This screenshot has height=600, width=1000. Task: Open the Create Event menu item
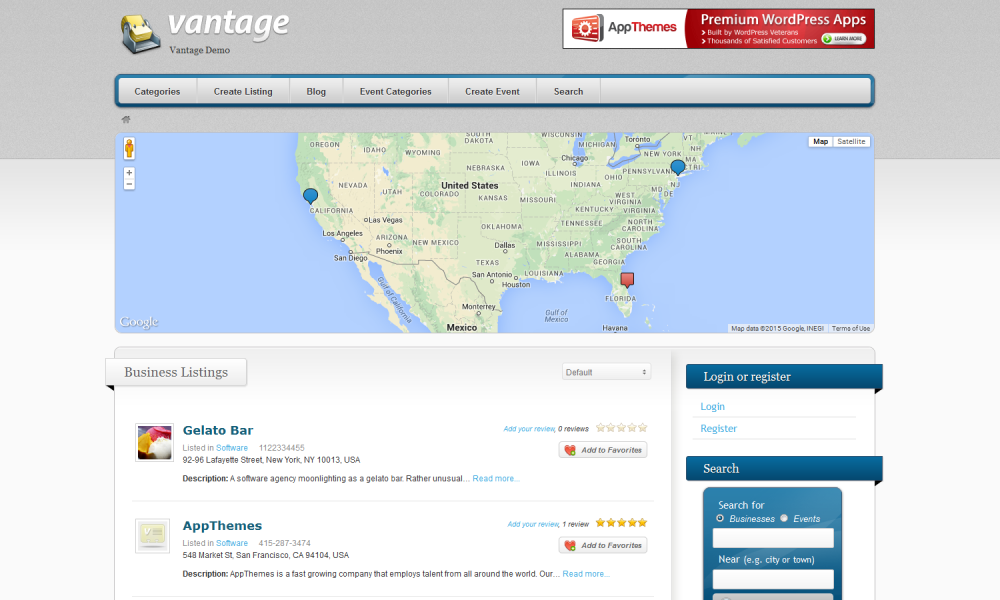tap(492, 91)
